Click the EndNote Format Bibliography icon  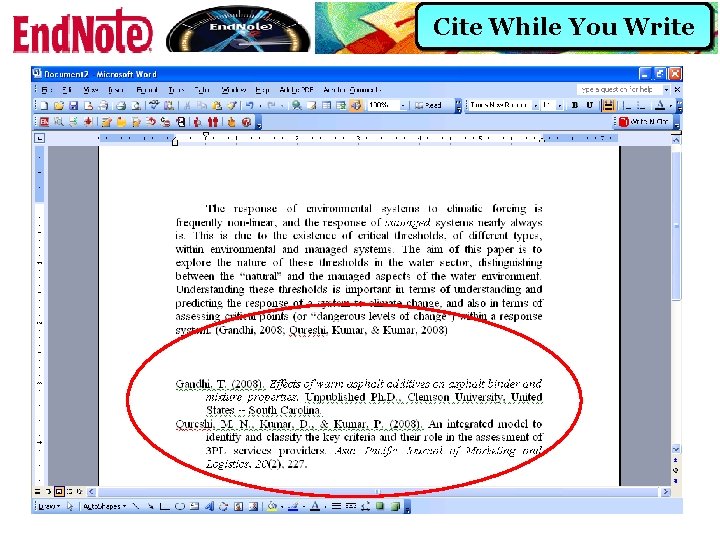click(73, 122)
